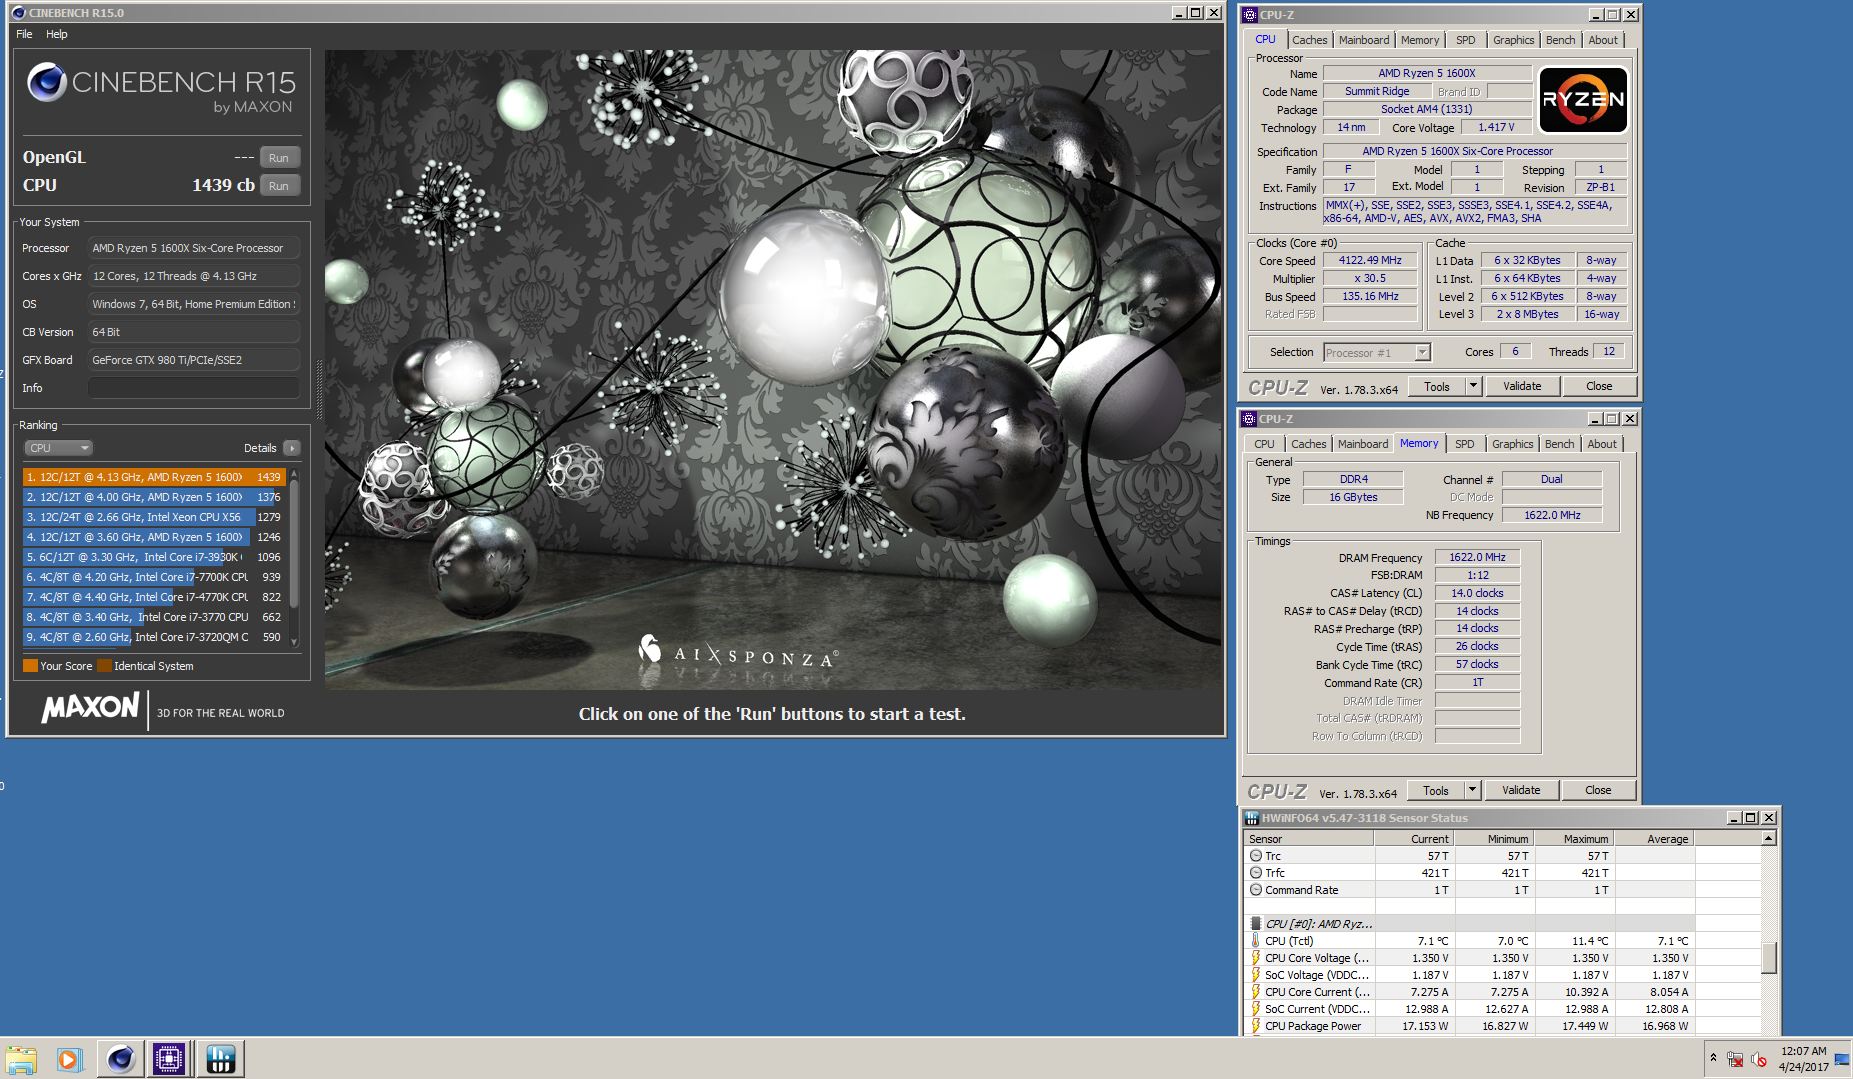Viewport: 1853px width, 1079px height.
Task: Click the lightning icon beside SoC Current
Action: [x=1256, y=1009]
